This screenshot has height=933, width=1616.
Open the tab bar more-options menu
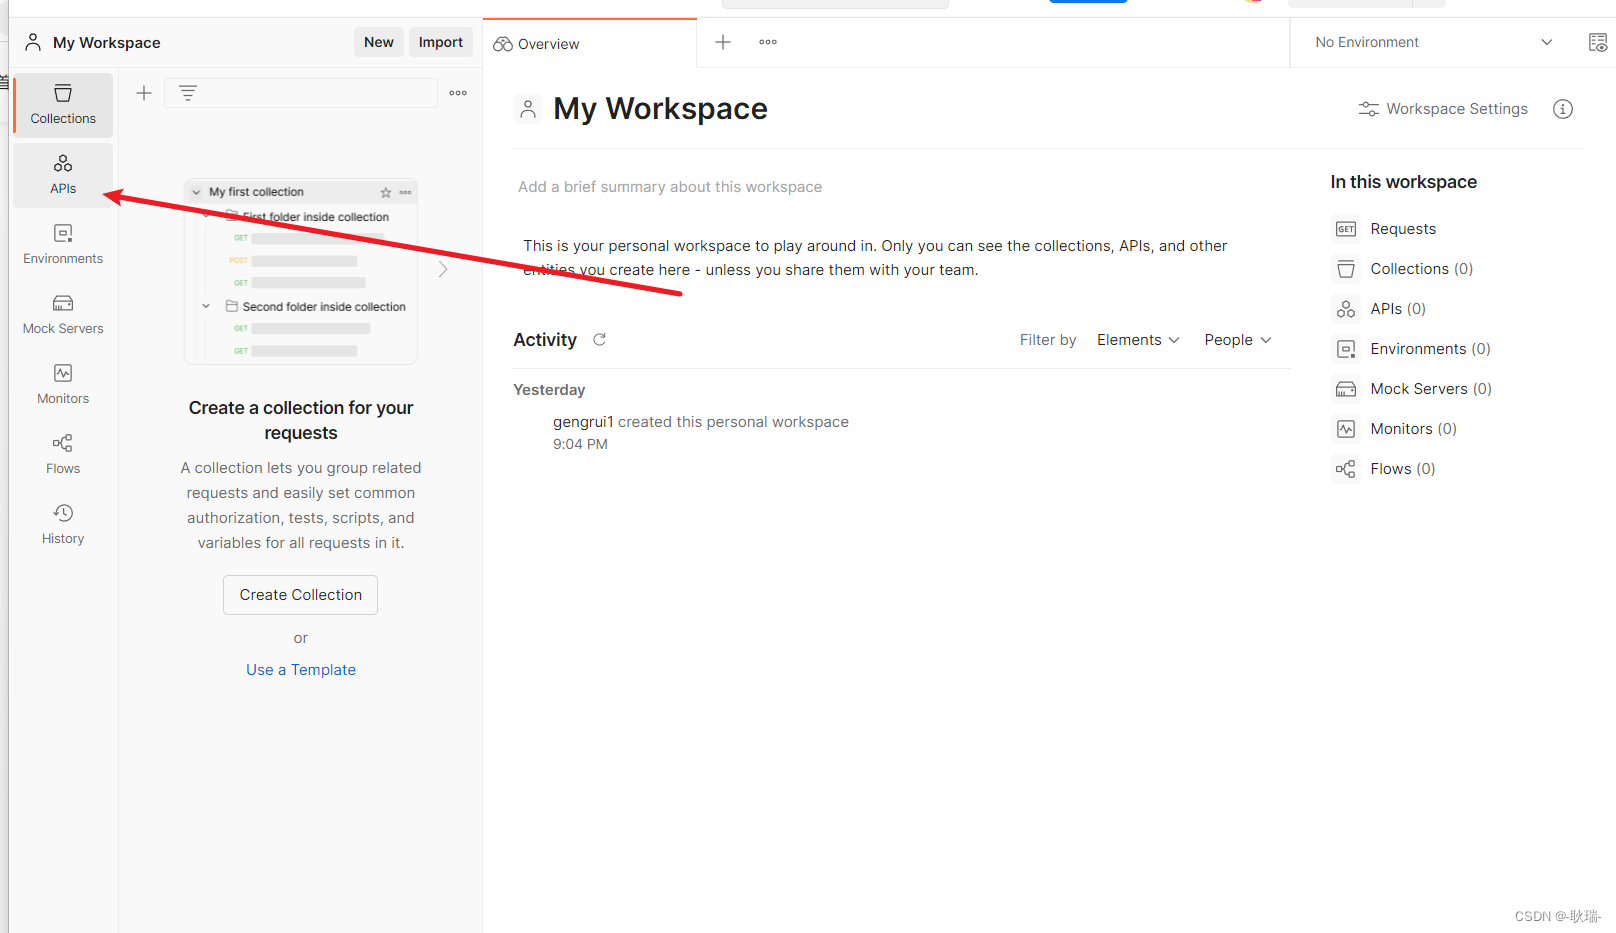coord(768,42)
